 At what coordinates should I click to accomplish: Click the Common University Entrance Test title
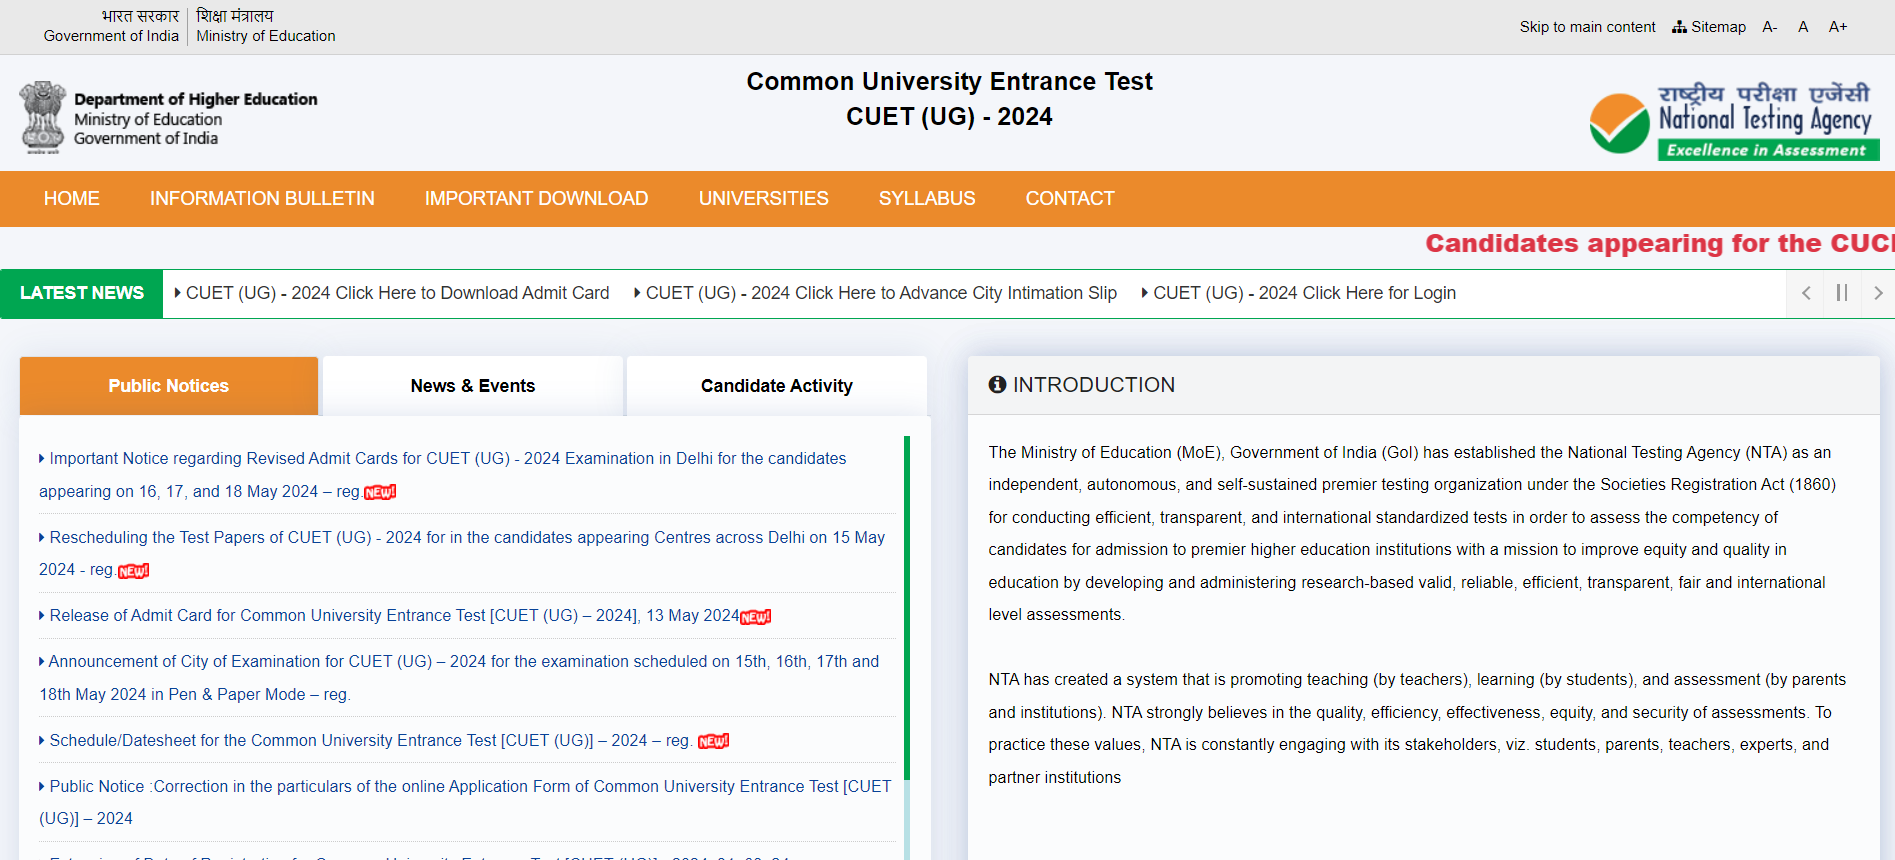click(x=949, y=82)
